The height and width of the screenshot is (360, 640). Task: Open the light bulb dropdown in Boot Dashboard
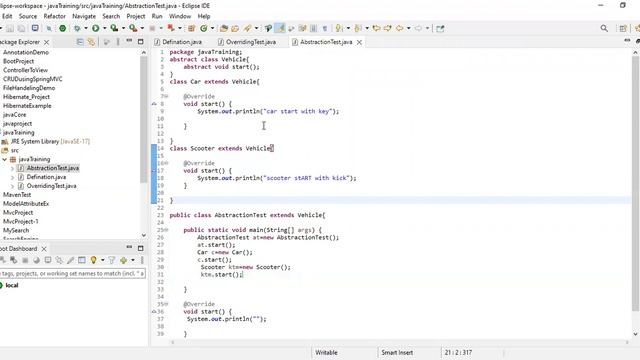[102, 260]
